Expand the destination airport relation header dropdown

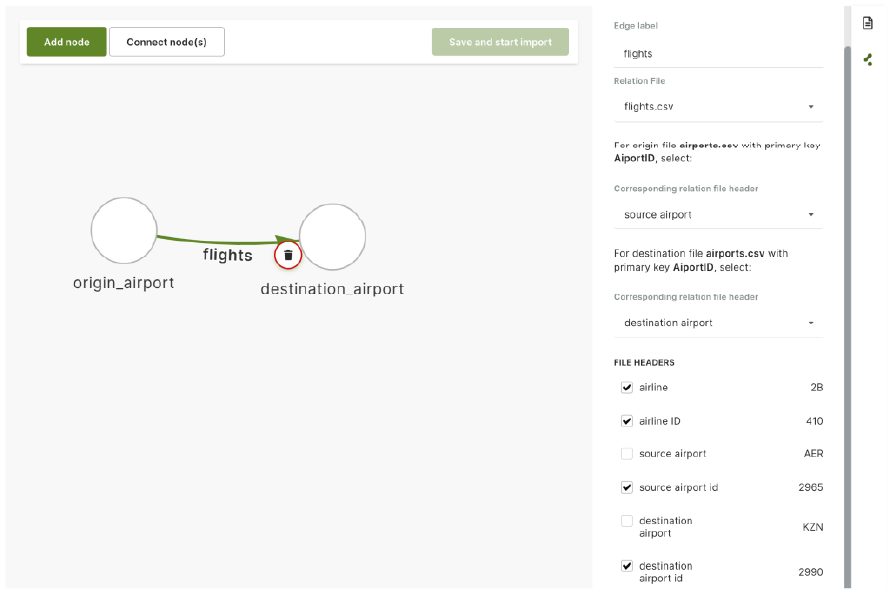click(x=718, y=323)
